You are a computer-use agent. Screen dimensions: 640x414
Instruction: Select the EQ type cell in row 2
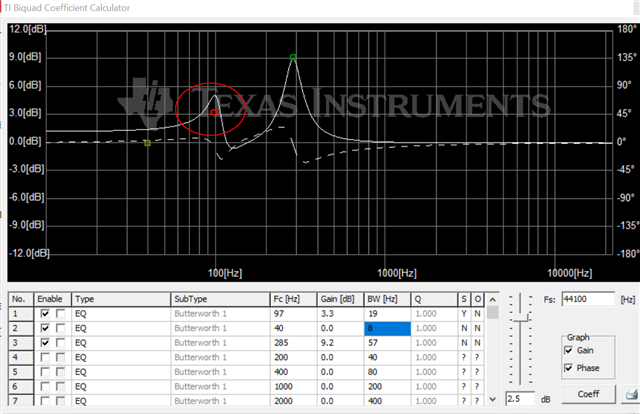(x=121, y=328)
